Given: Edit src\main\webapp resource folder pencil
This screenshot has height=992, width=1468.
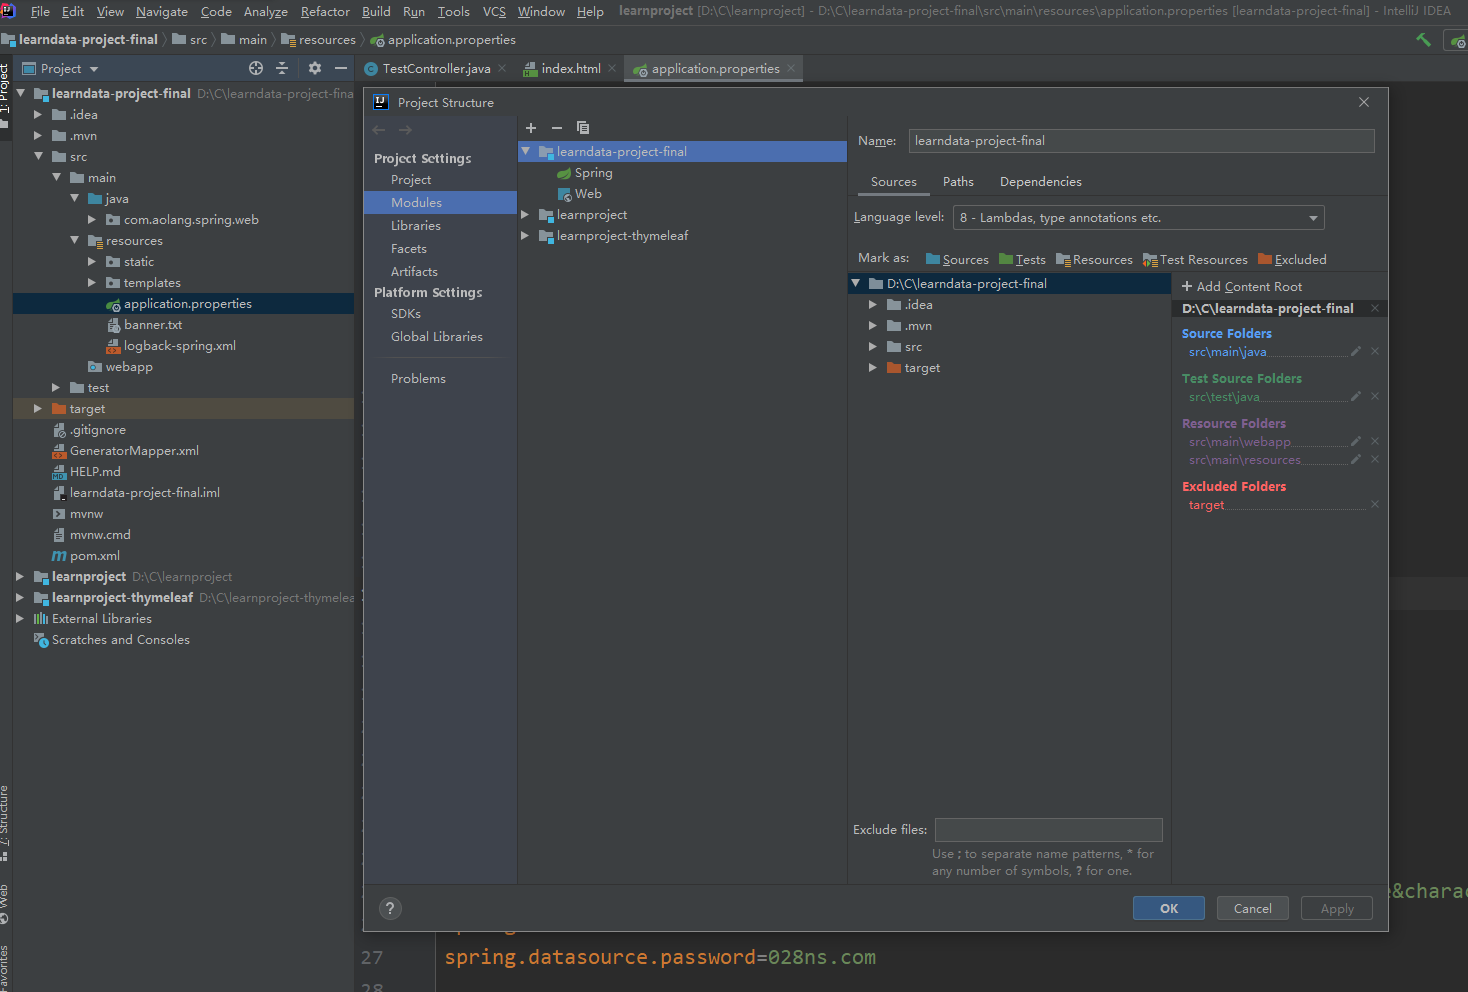Looking at the screenshot, I should [x=1356, y=441].
